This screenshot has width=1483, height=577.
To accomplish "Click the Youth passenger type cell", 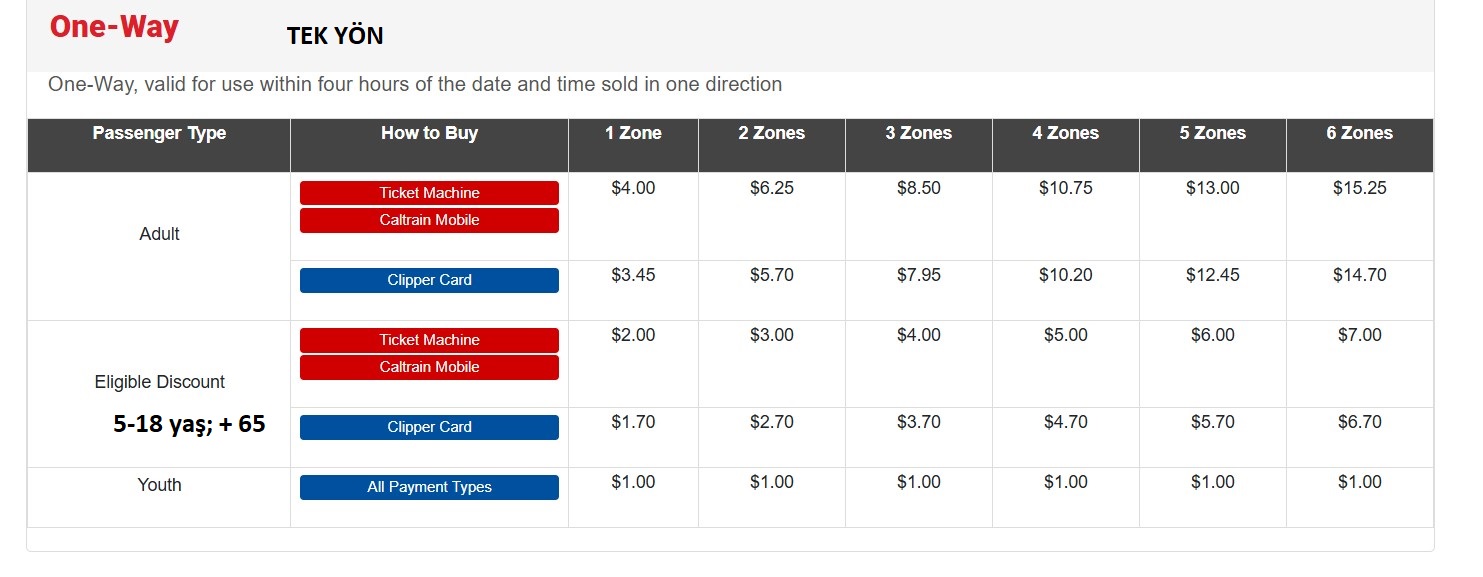I will (159, 485).
